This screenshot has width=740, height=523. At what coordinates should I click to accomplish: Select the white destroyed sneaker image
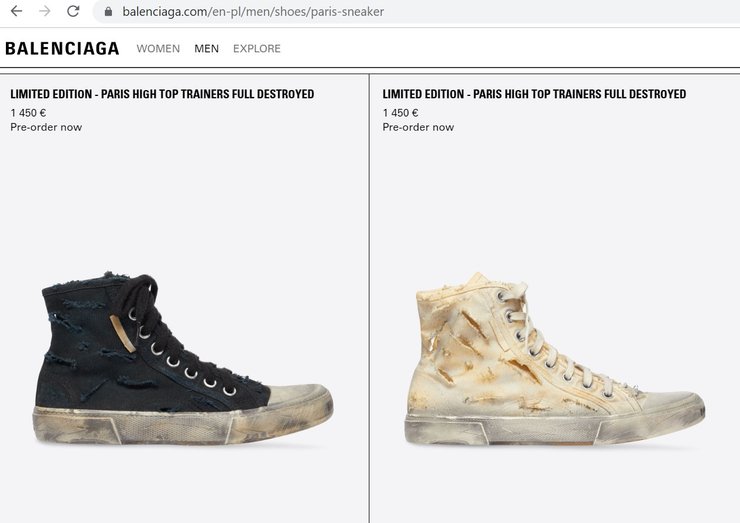coord(555,359)
